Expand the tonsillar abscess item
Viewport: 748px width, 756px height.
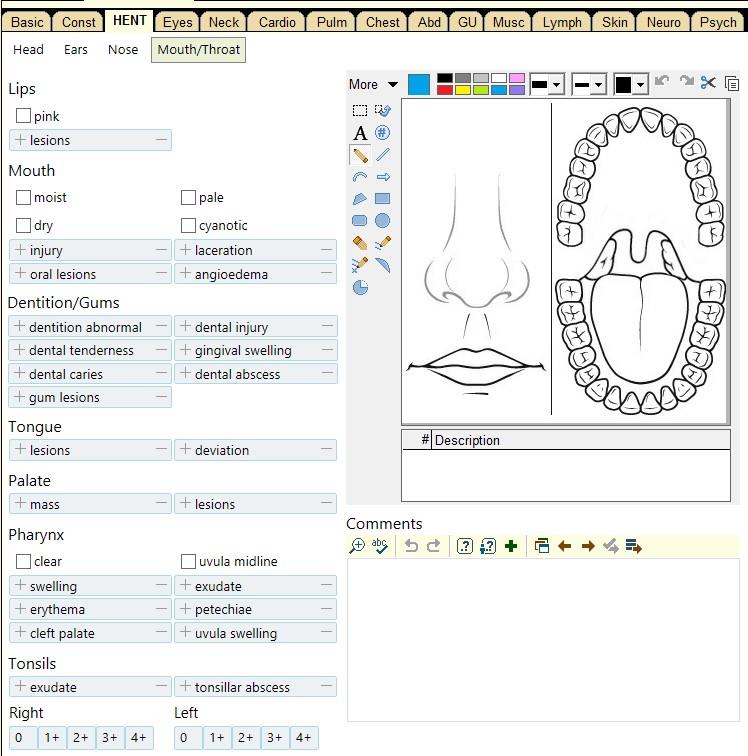coord(185,687)
